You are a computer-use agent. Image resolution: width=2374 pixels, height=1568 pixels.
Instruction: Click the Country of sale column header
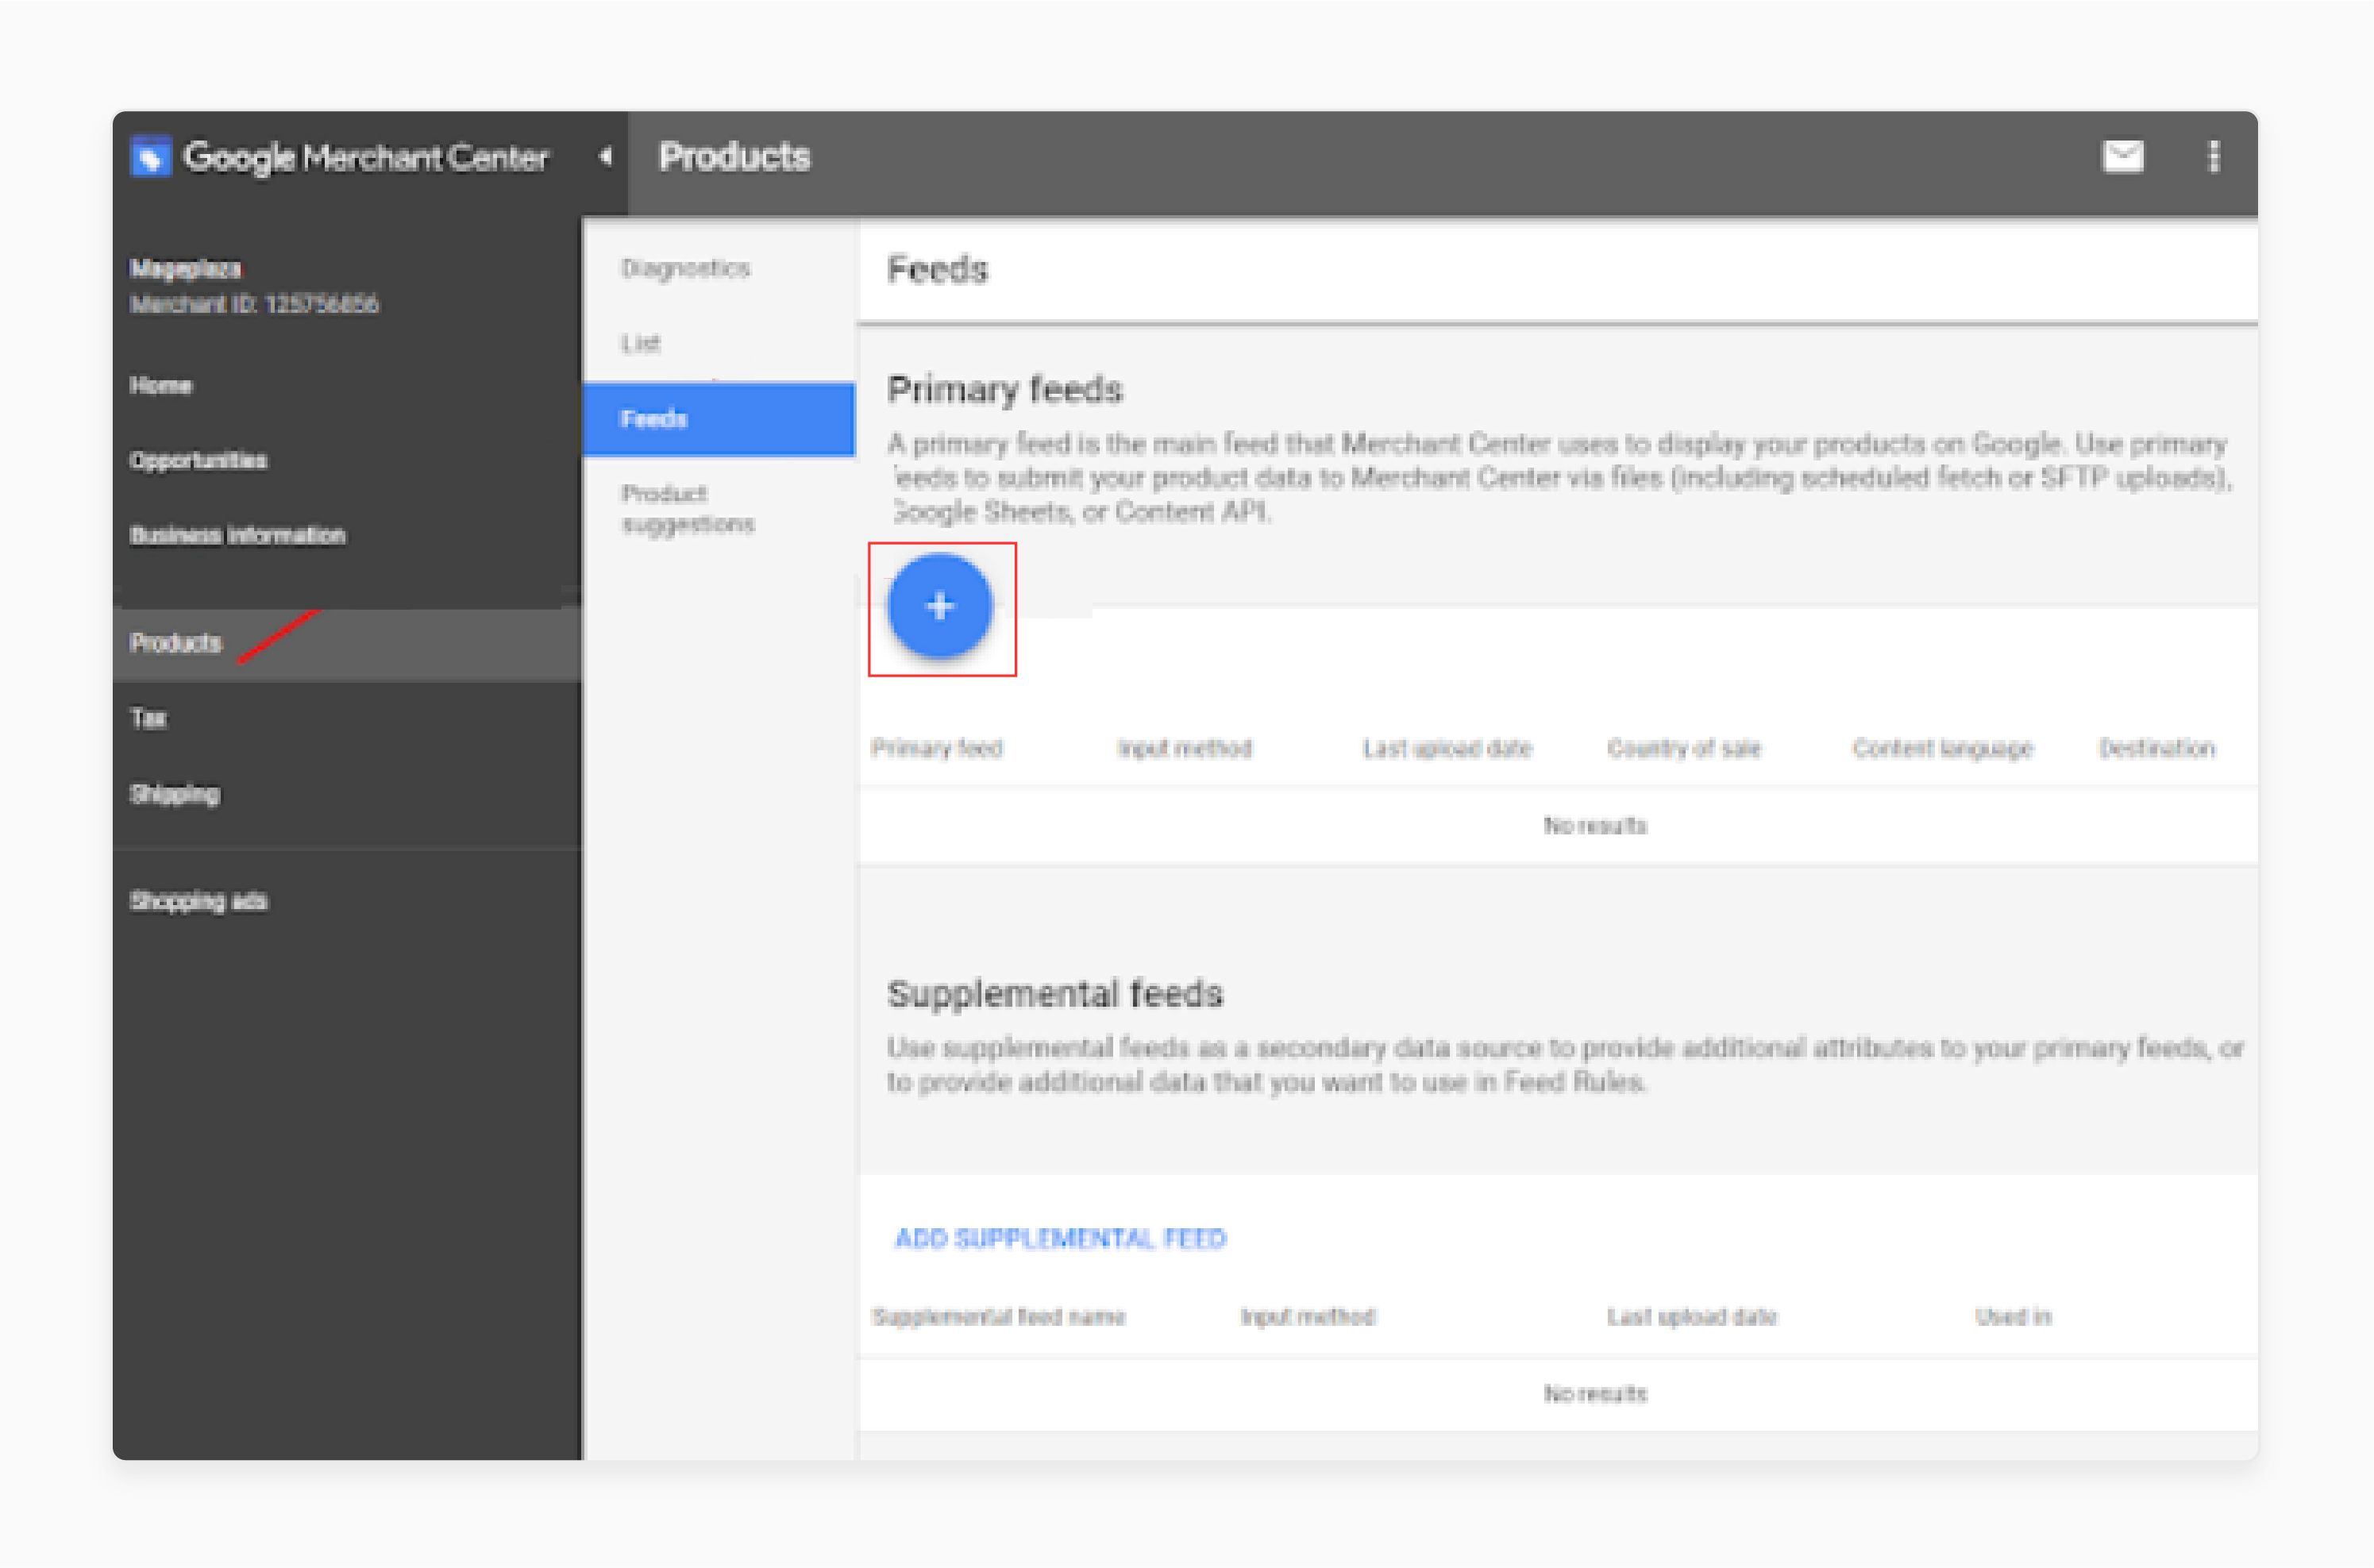tap(1684, 748)
